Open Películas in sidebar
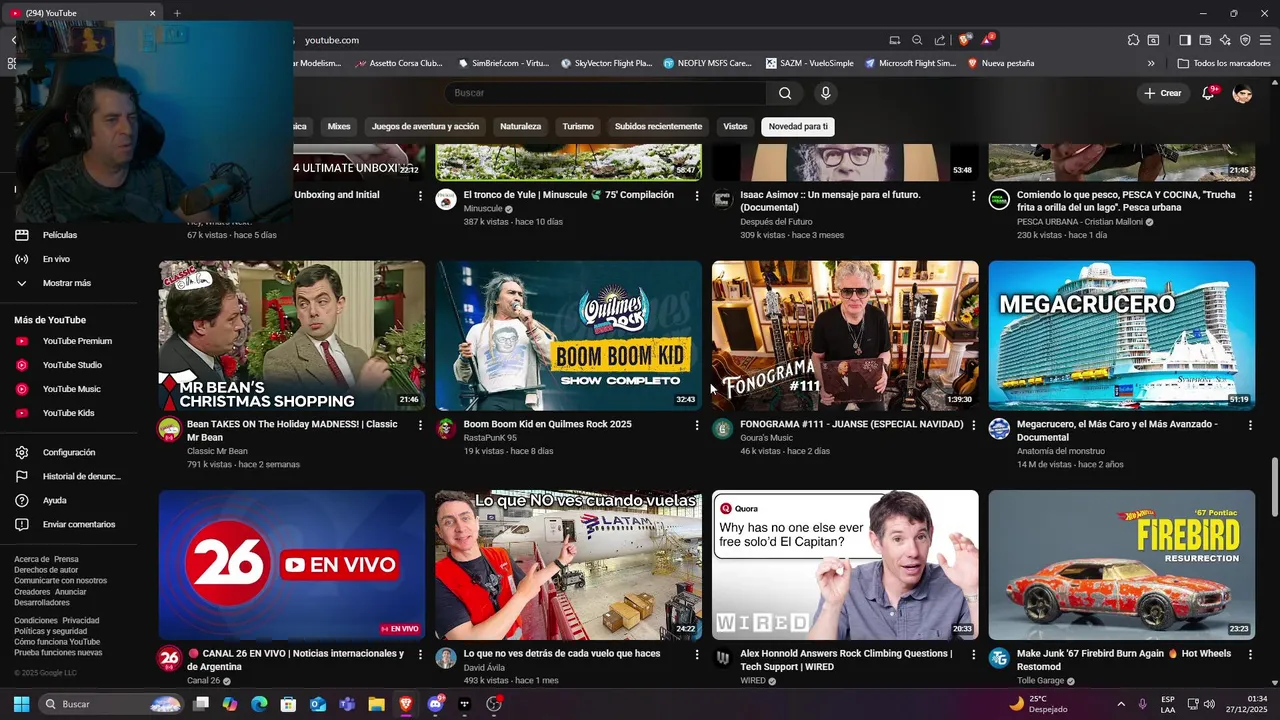This screenshot has height=720, width=1280. [69, 235]
